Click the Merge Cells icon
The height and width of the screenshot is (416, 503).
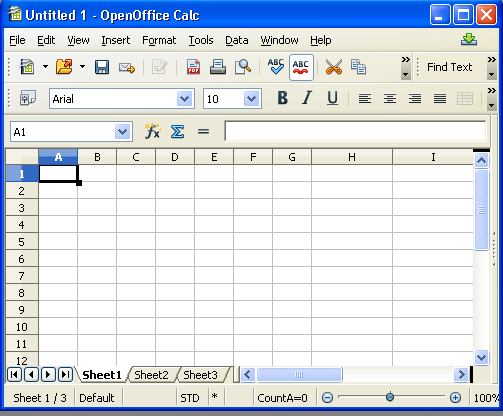tap(465, 99)
